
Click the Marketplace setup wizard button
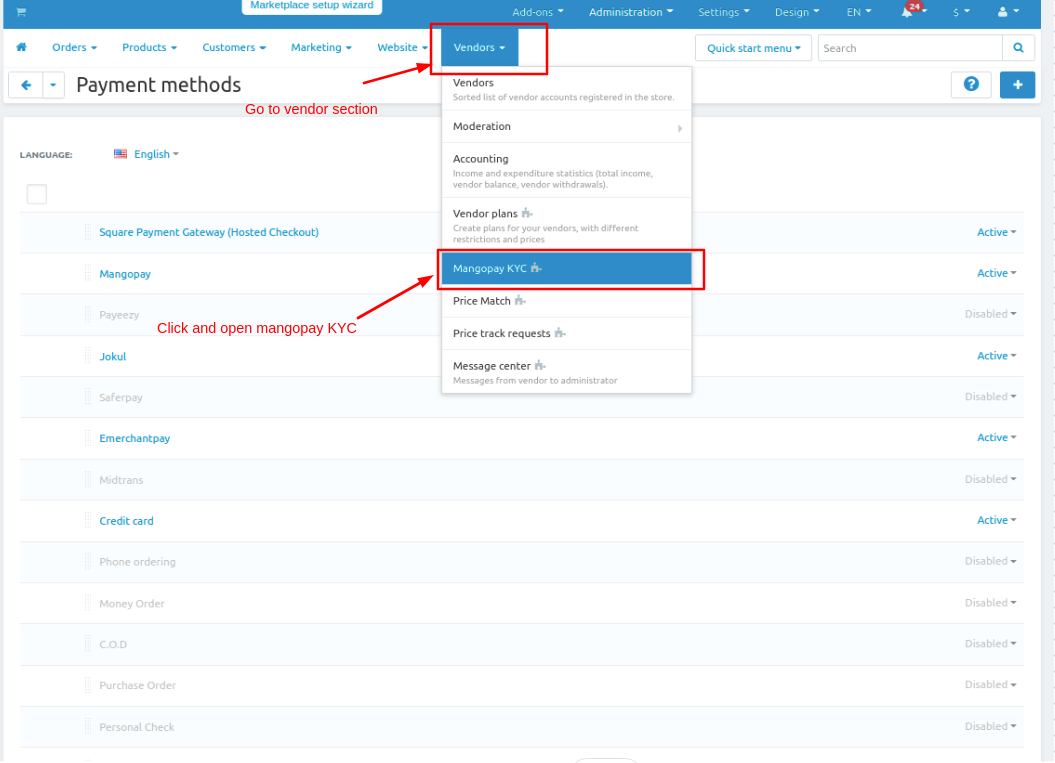(312, 5)
